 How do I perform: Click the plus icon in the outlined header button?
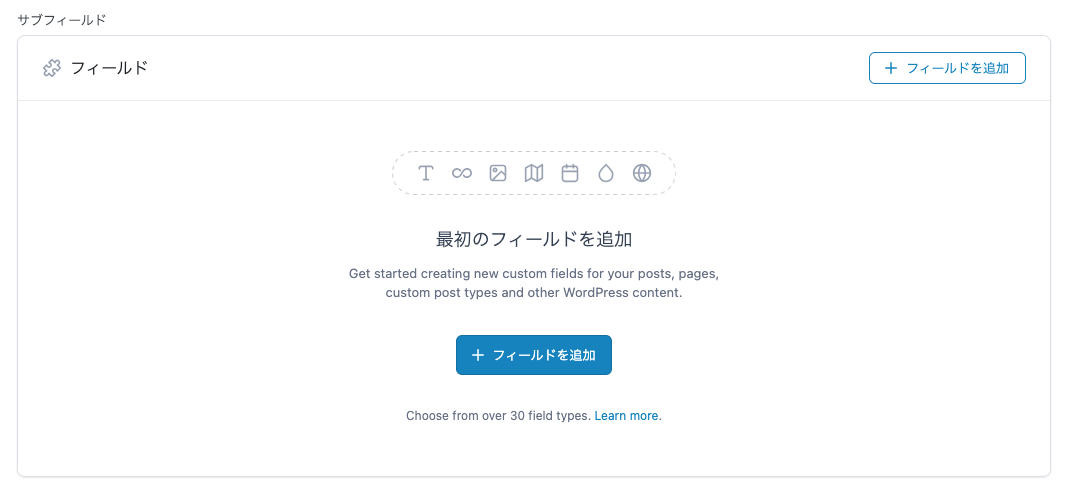890,68
